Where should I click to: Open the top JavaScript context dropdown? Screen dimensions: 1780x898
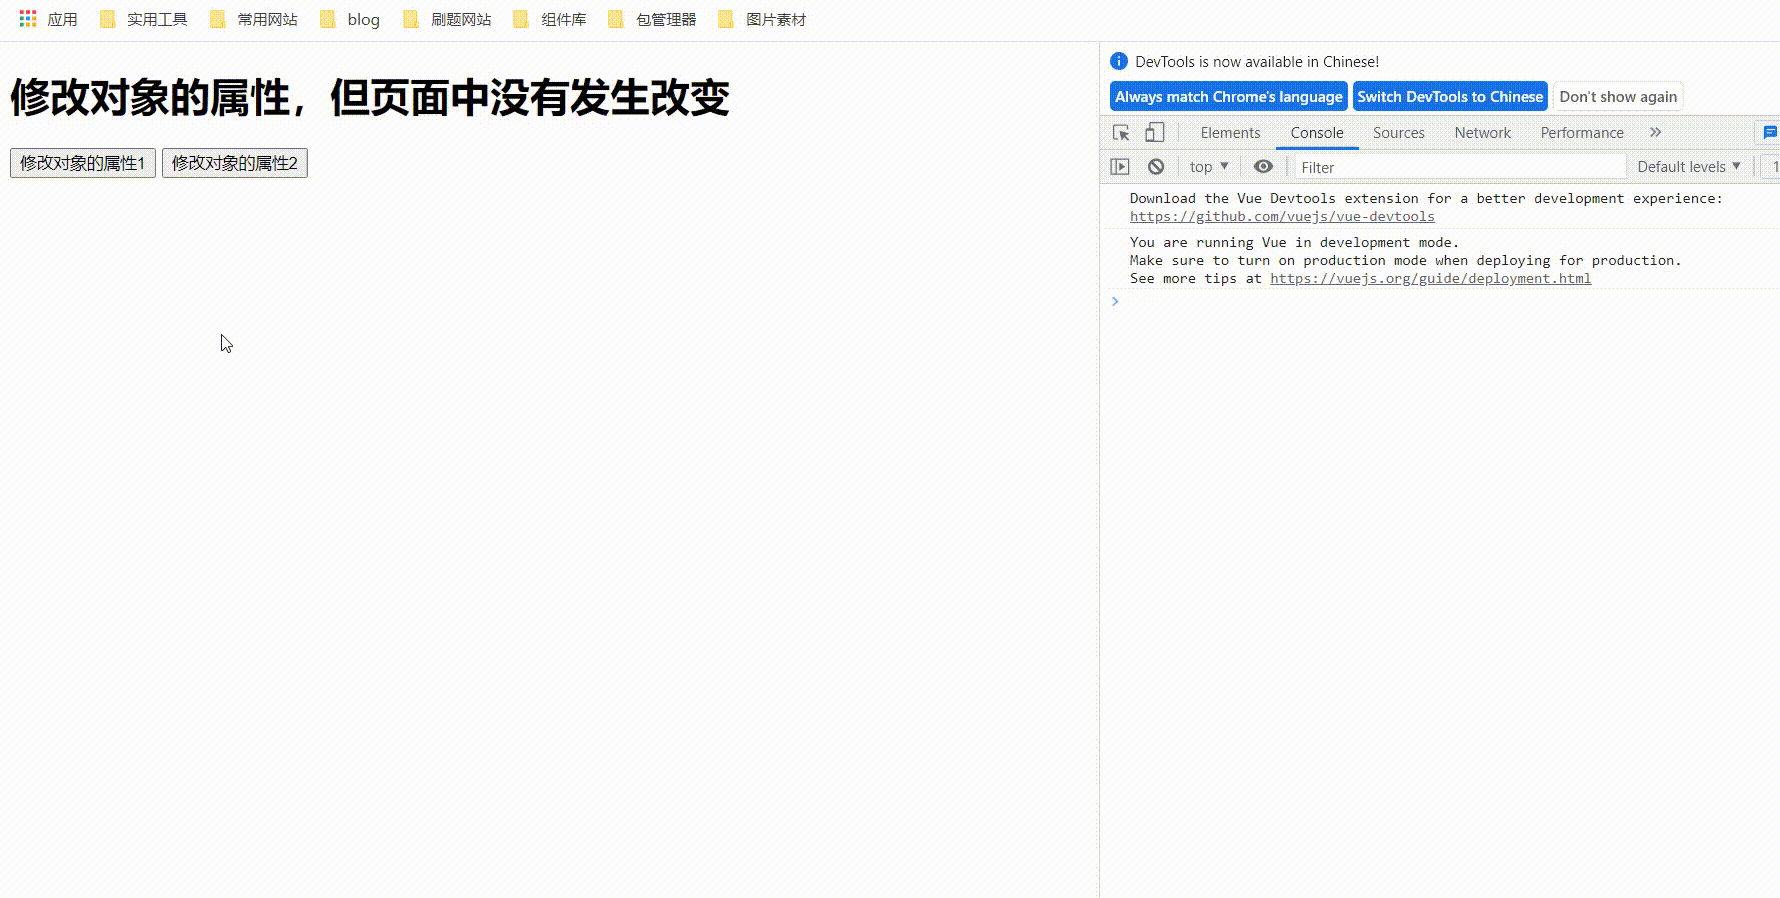[1209, 166]
